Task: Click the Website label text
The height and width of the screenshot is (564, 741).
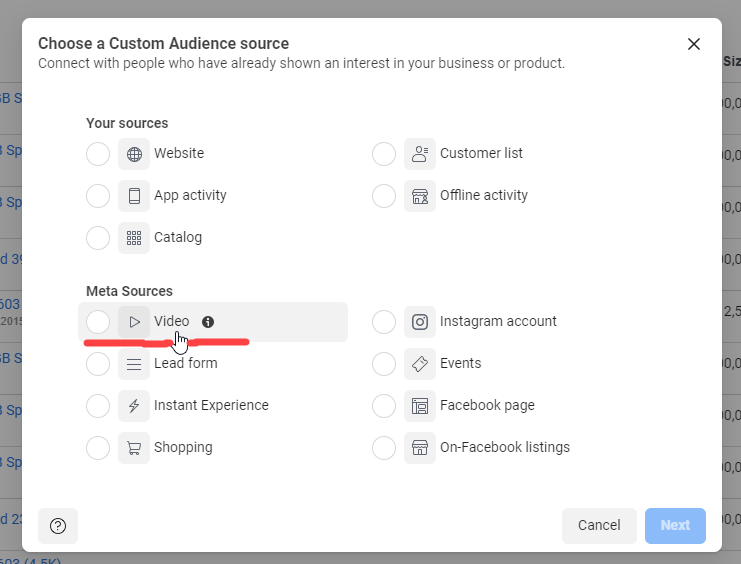Action: pos(179,153)
